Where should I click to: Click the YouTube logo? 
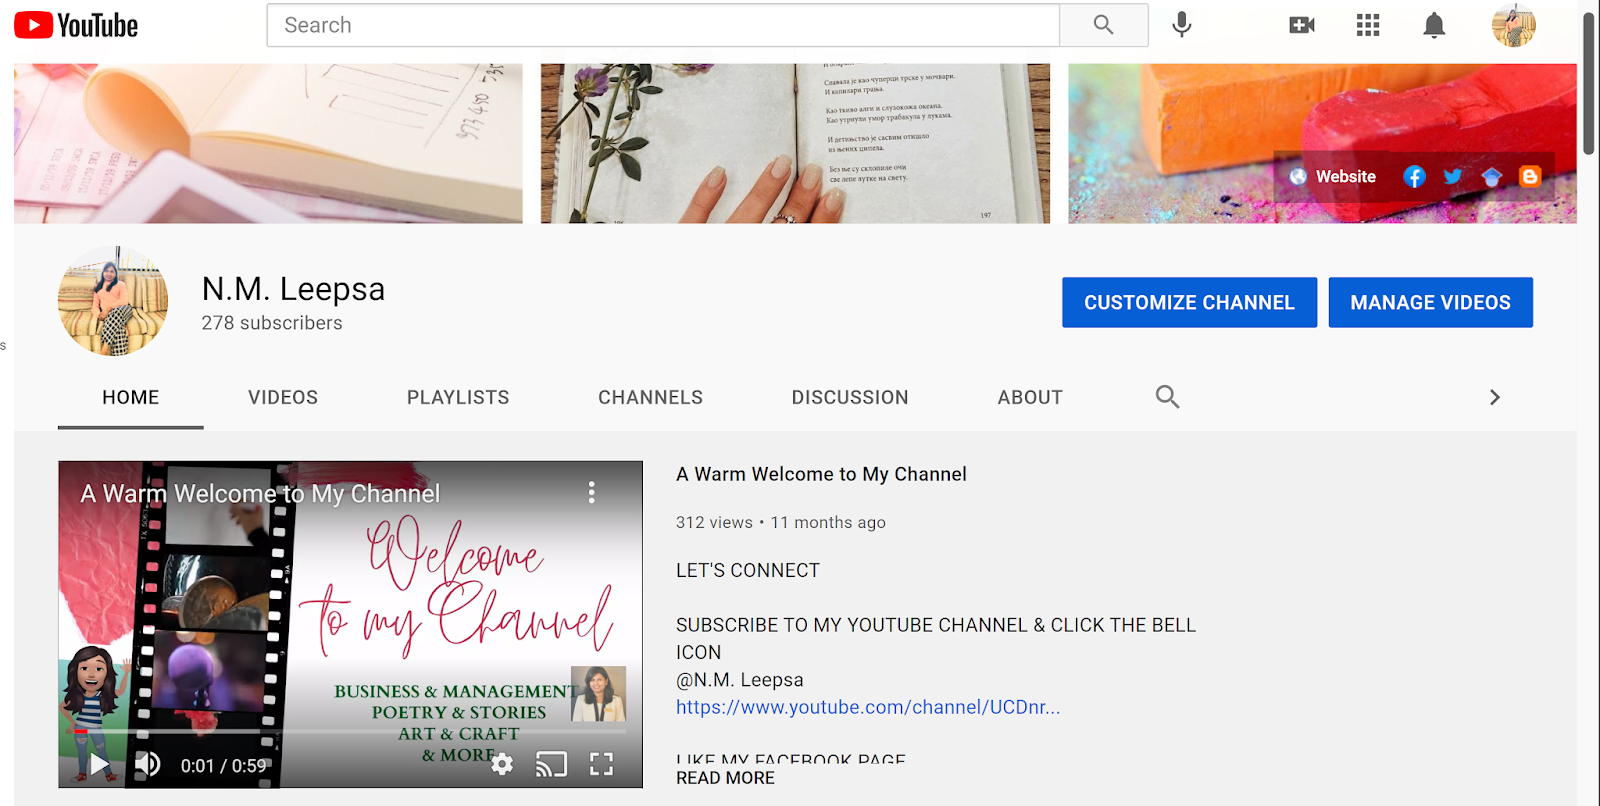[x=76, y=25]
